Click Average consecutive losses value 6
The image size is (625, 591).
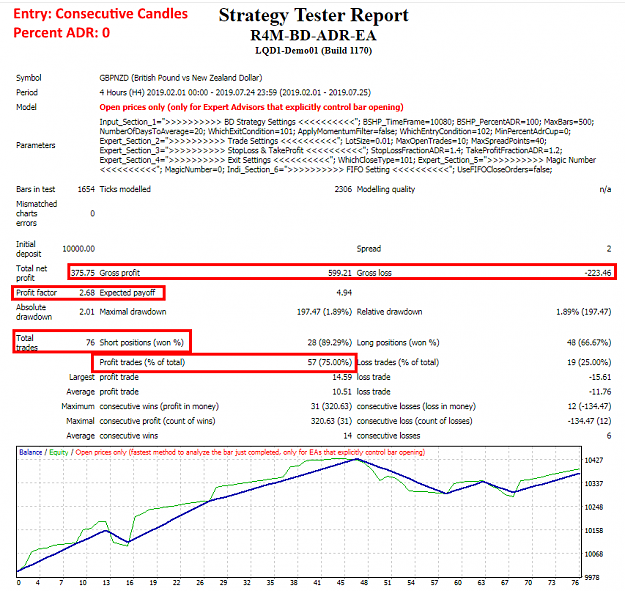point(609,436)
